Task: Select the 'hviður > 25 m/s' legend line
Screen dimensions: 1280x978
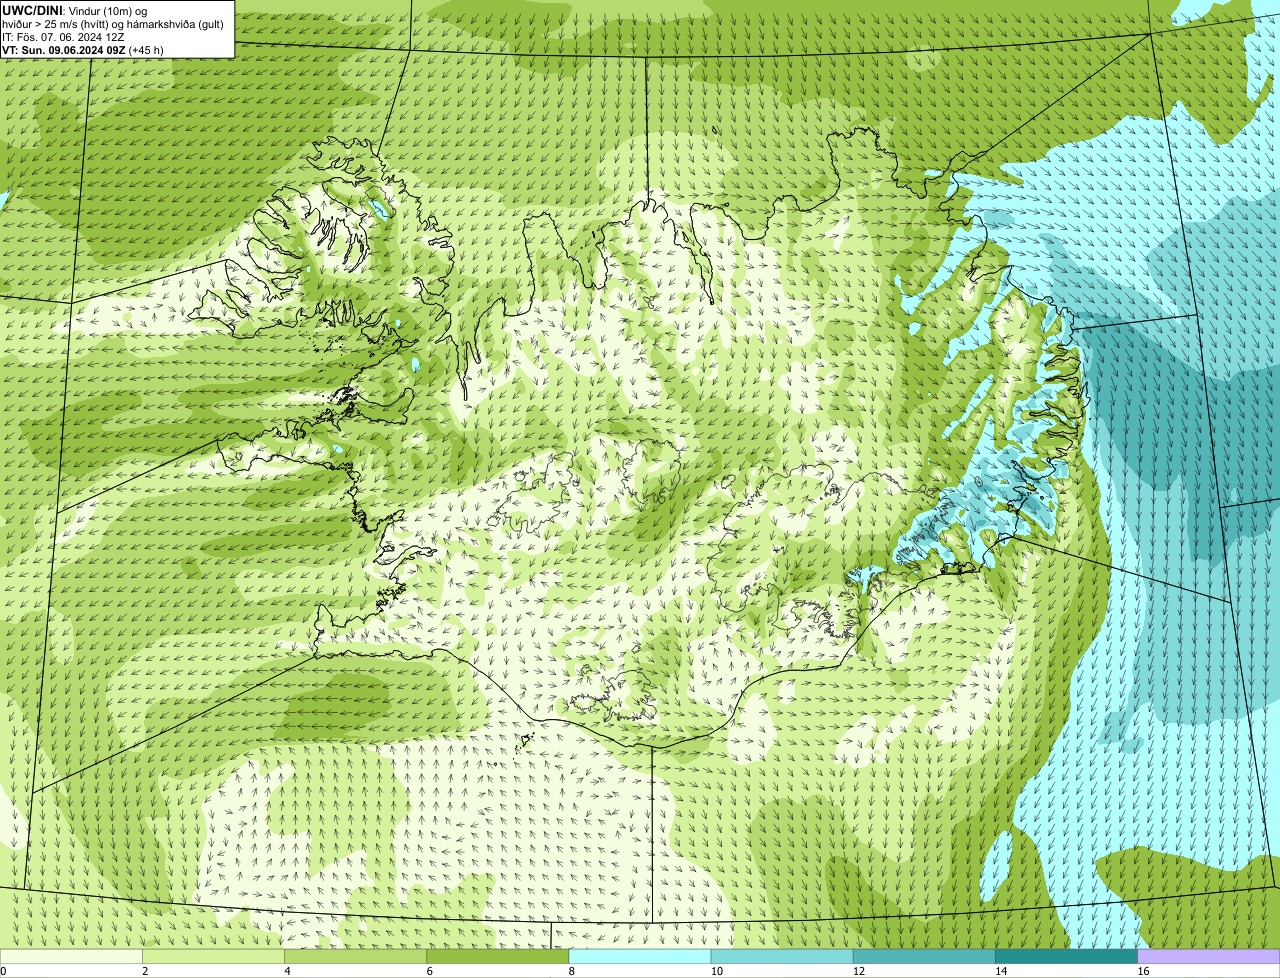Action: pos(113,24)
